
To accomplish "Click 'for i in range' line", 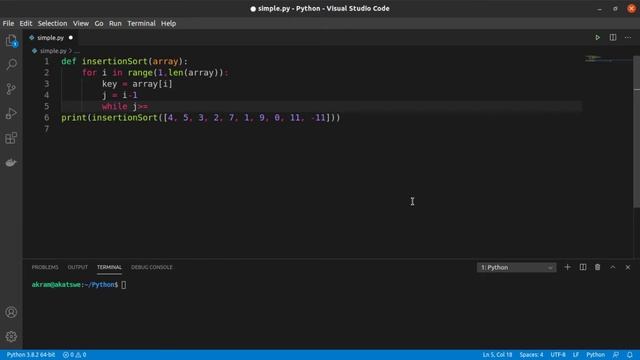I will (155, 73).
